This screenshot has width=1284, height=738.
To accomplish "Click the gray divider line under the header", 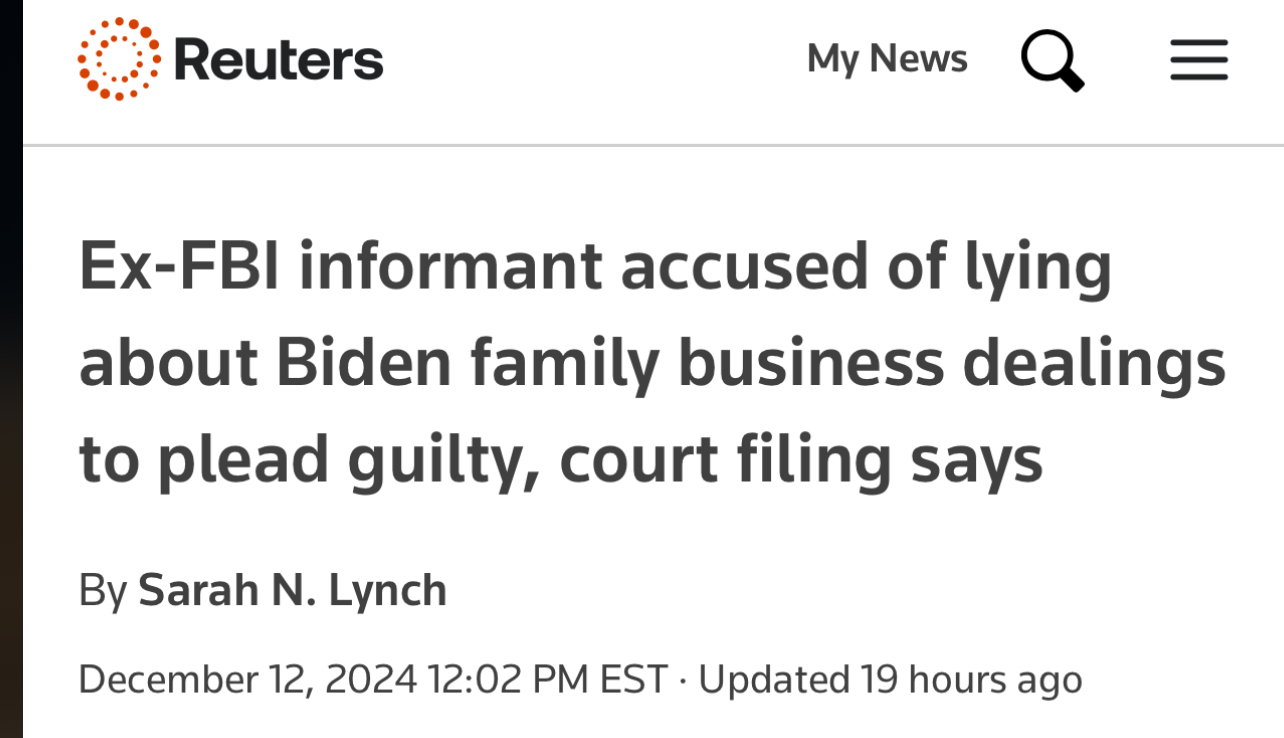I will (653, 146).
